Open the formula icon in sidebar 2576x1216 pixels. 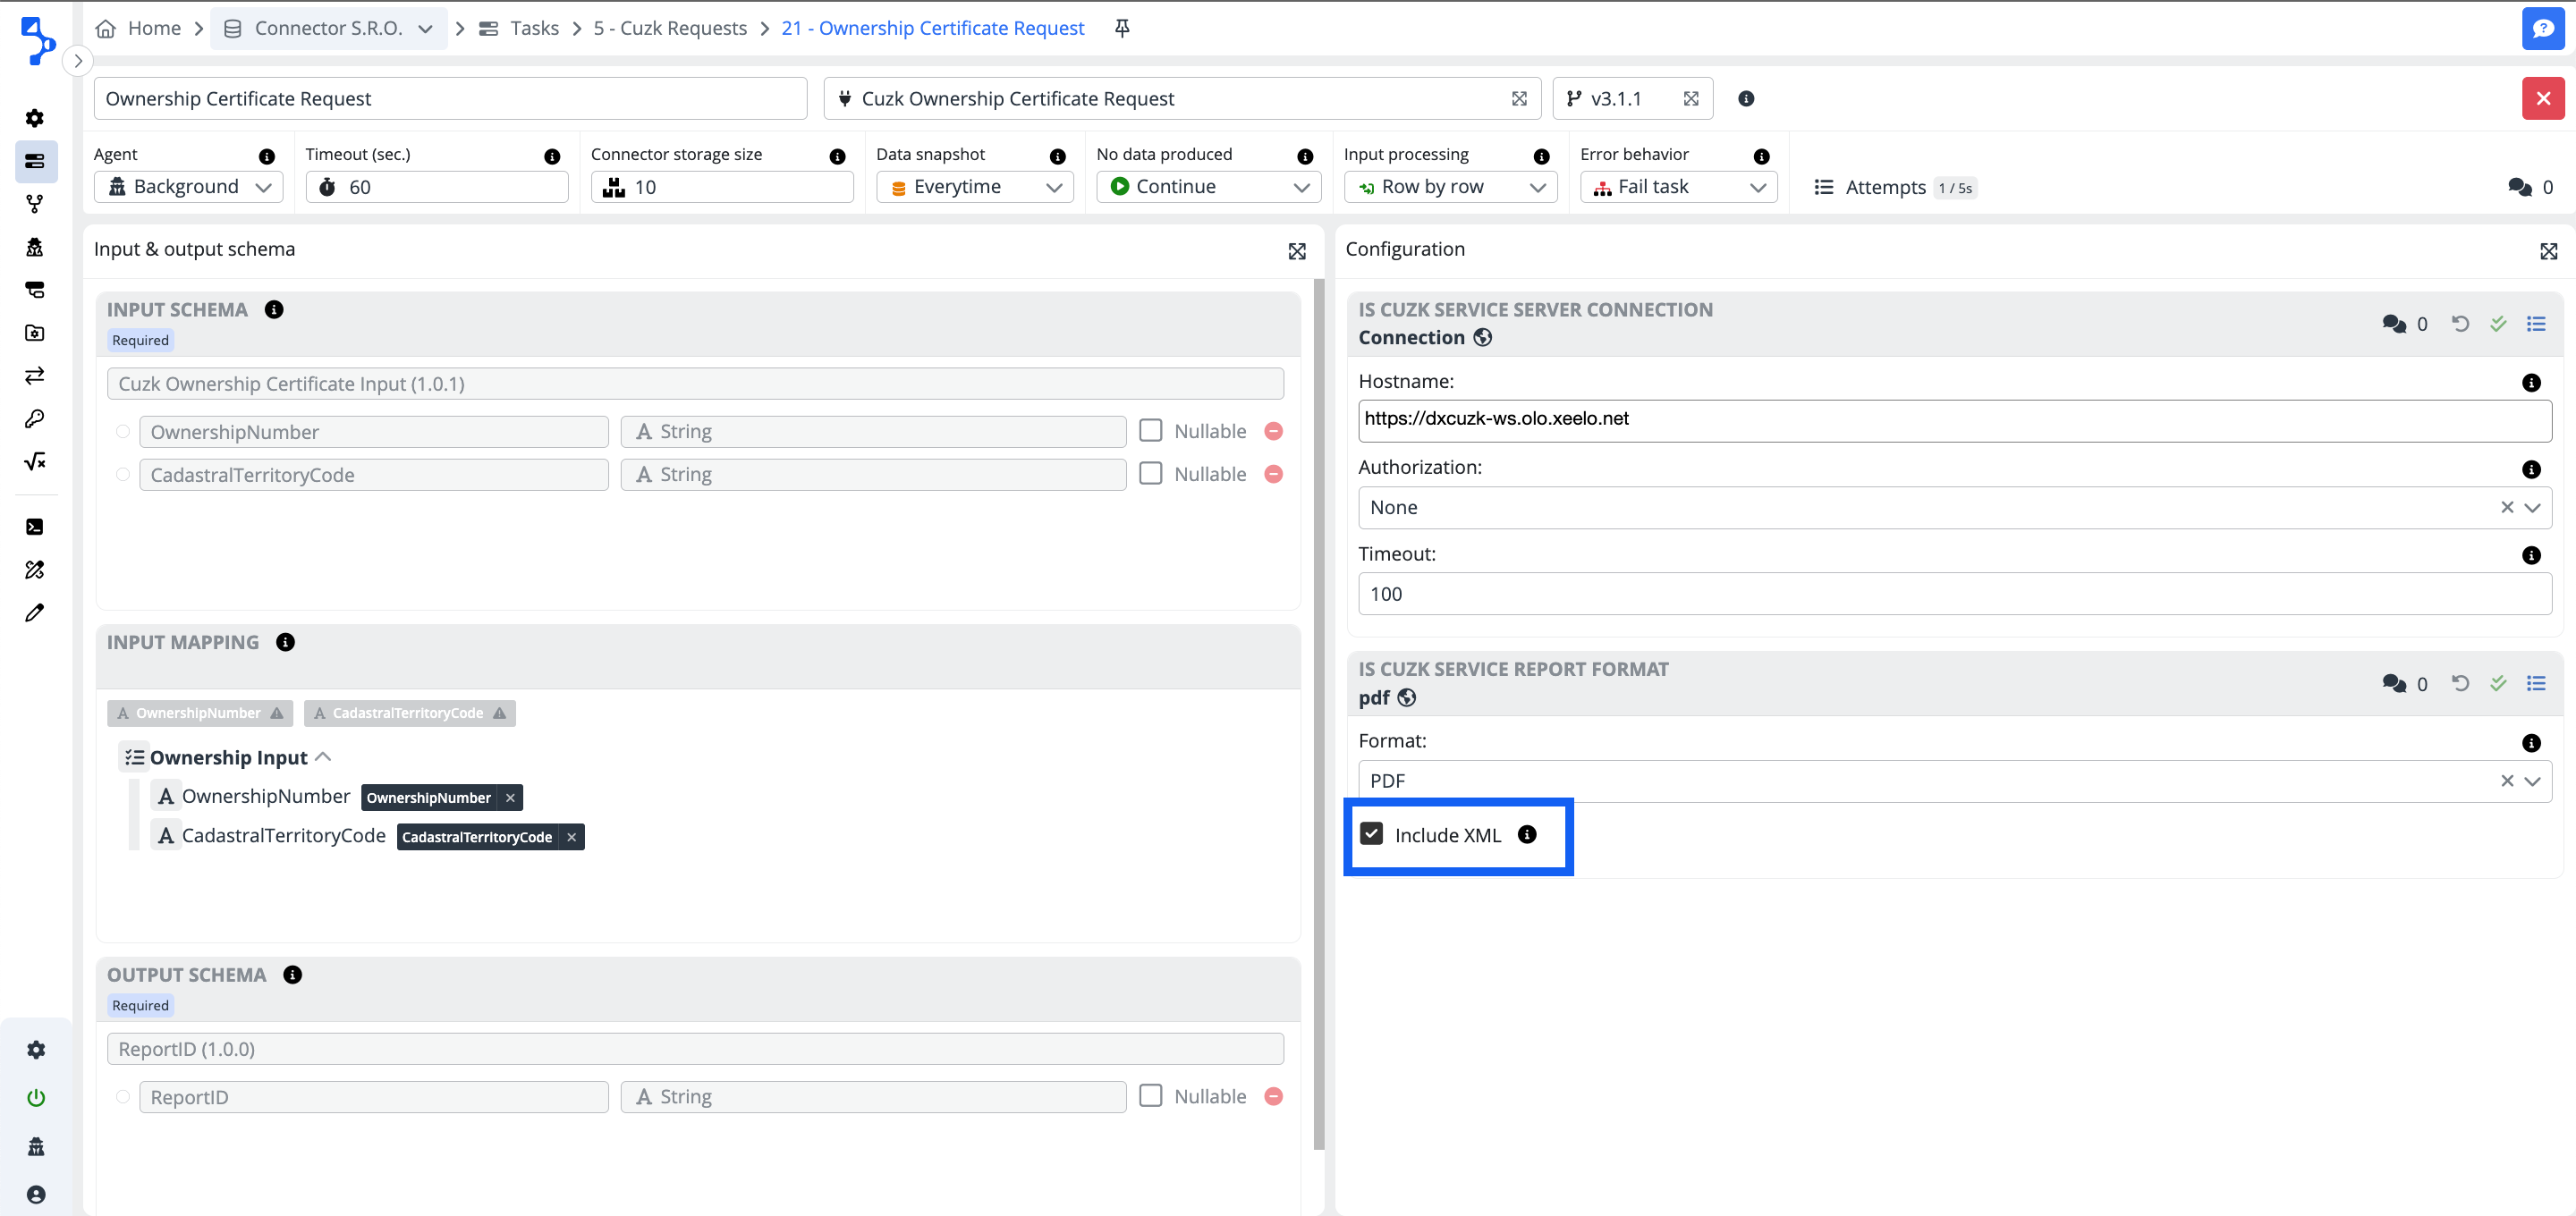(x=35, y=461)
